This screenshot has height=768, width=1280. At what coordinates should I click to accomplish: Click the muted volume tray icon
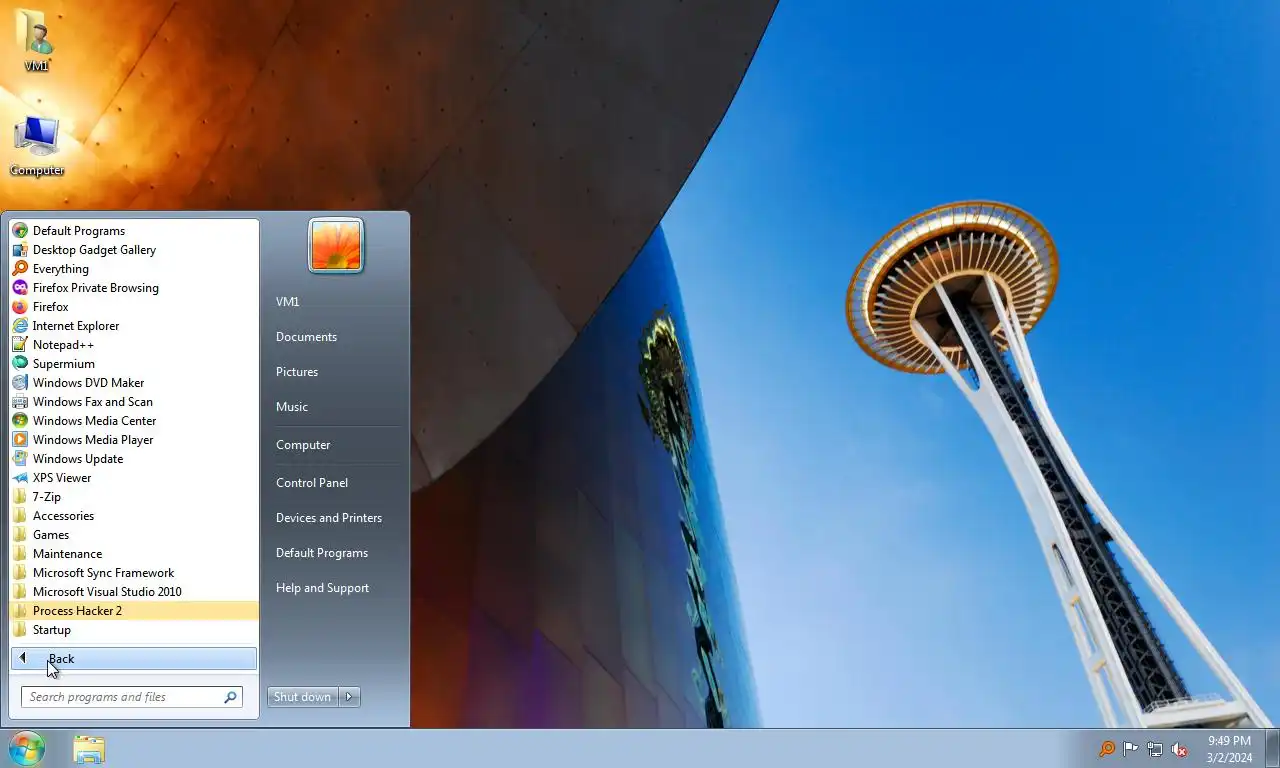tap(1180, 748)
